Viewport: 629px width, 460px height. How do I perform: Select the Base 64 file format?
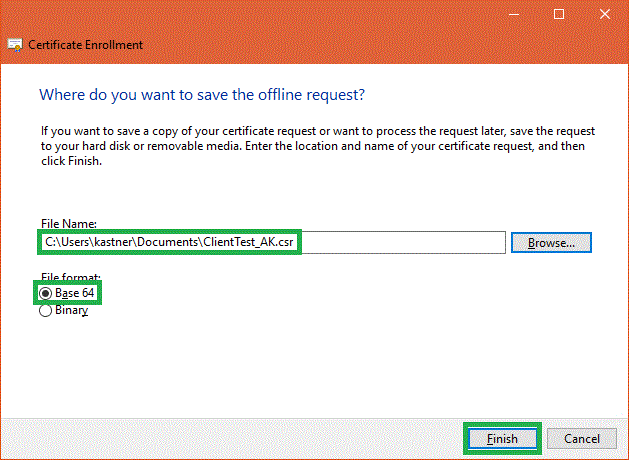click(x=46, y=293)
